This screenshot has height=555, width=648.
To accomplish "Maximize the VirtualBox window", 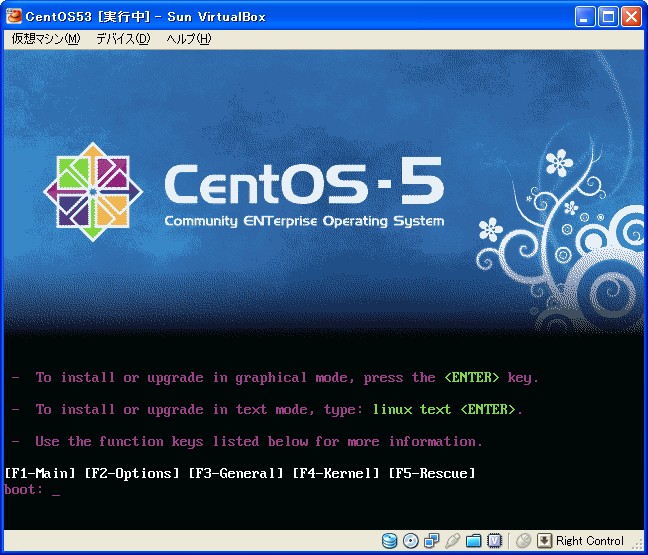I will [608, 17].
